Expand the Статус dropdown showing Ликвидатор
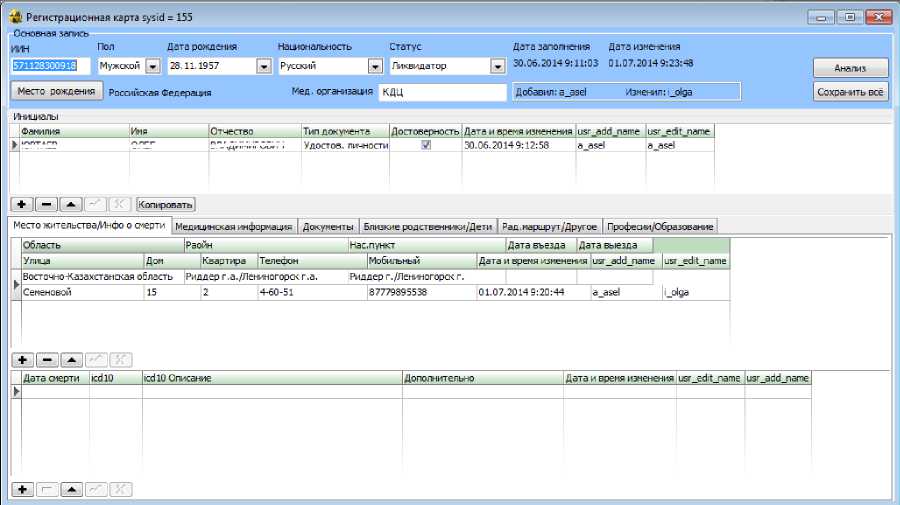This screenshot has height=505, width=900. [497, 66]
